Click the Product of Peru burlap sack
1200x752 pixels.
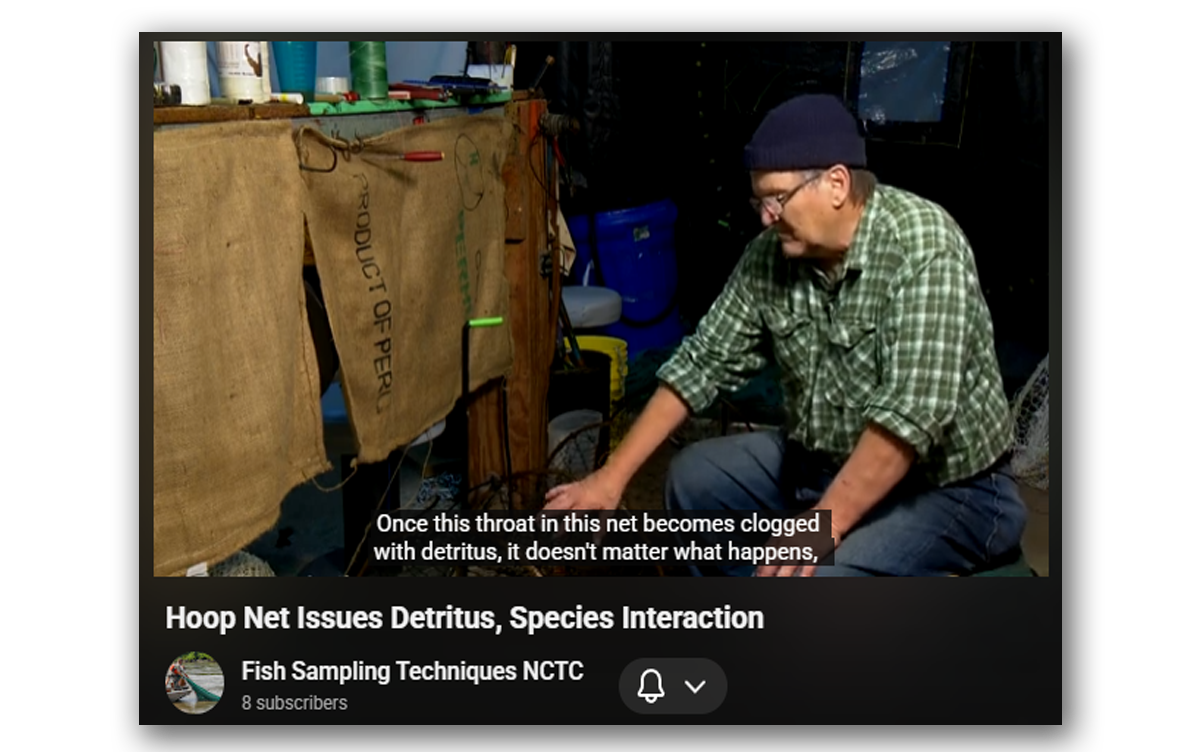[408, 285]
